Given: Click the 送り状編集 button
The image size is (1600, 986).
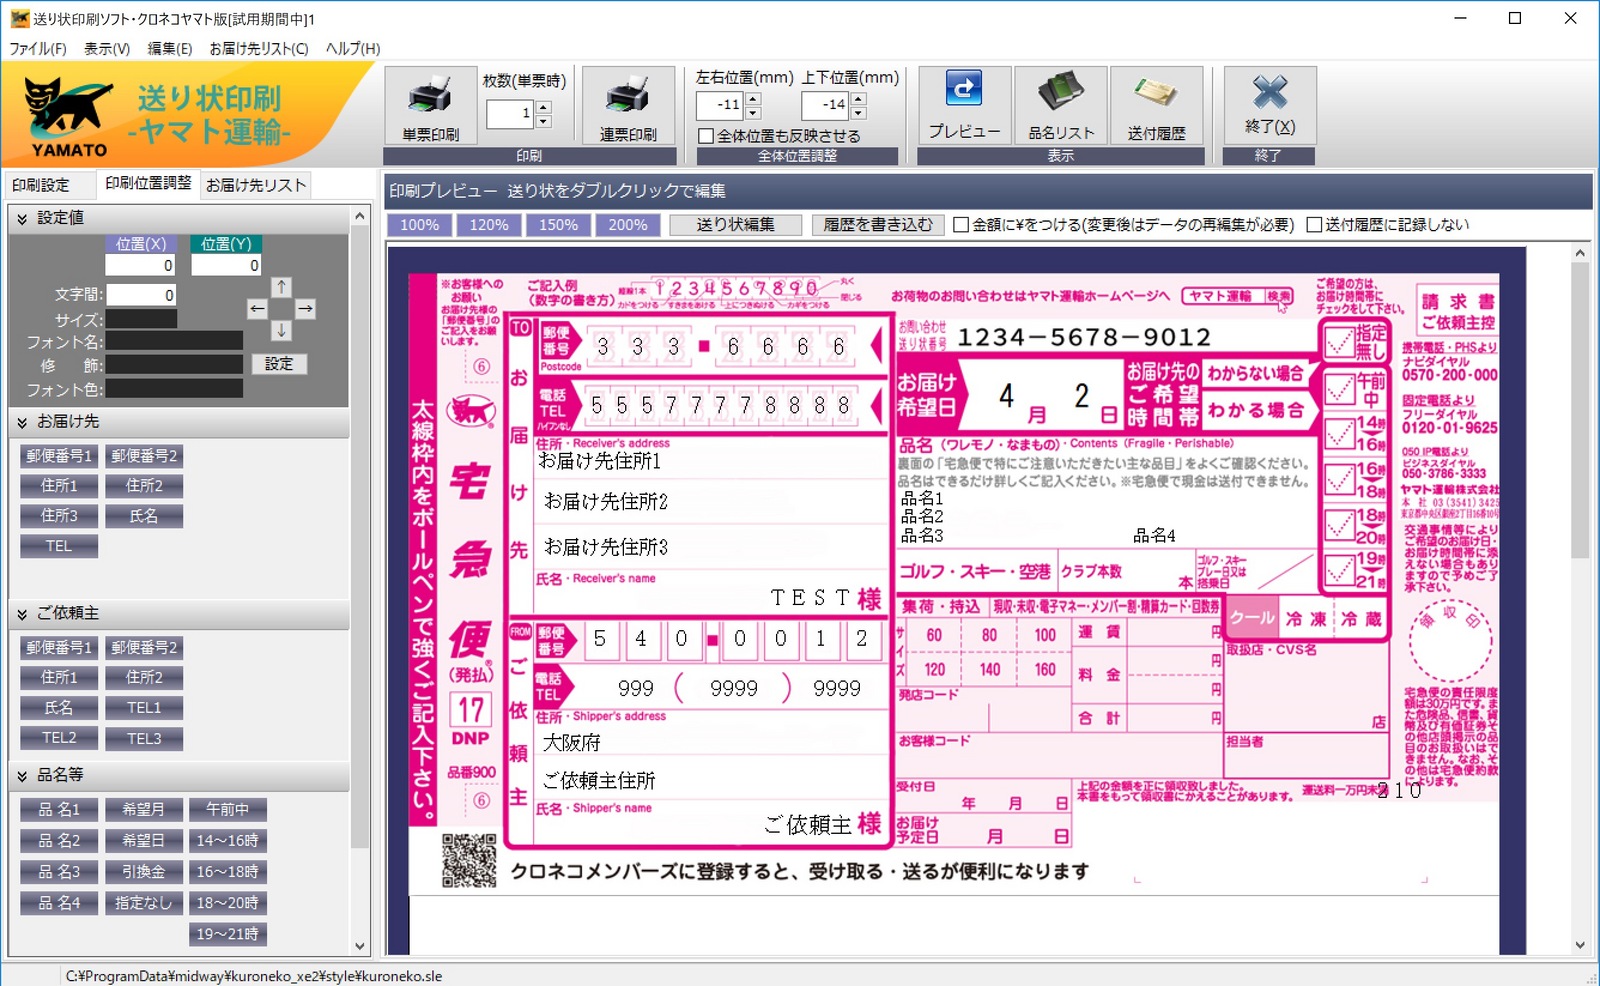Looking at the screenshot, I should point(736,225).
